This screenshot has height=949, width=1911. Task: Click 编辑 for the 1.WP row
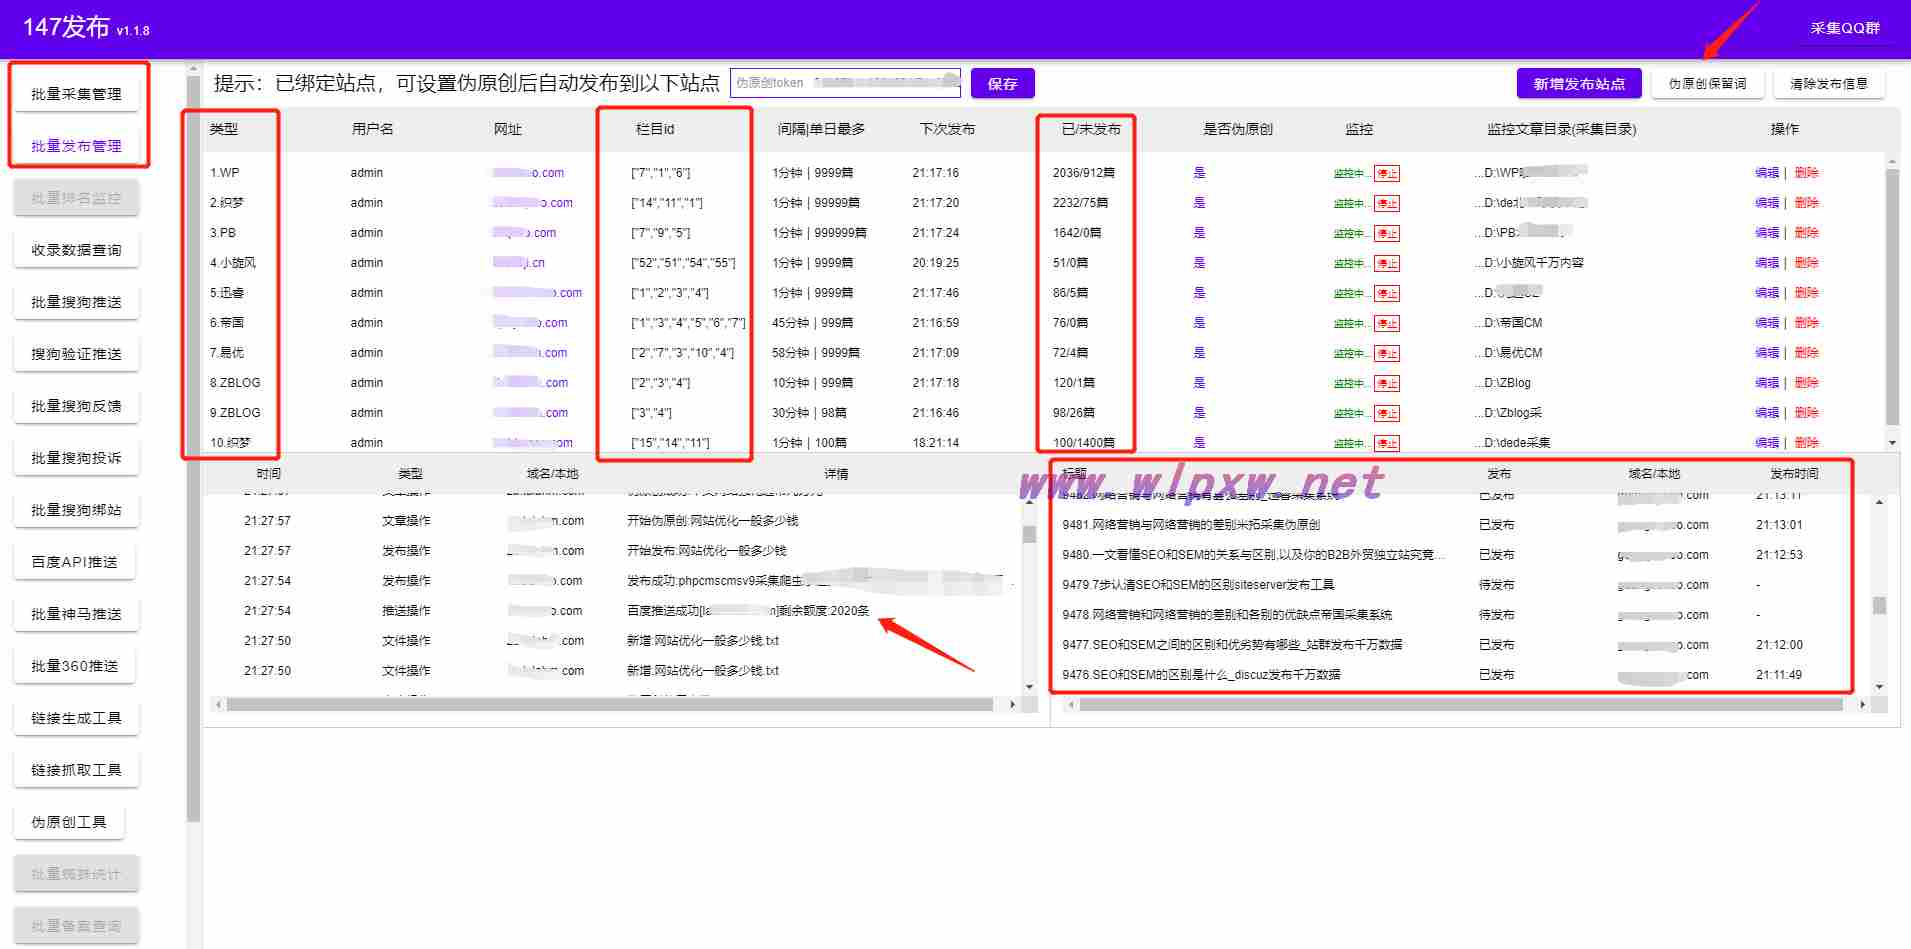click(1767, 173)
